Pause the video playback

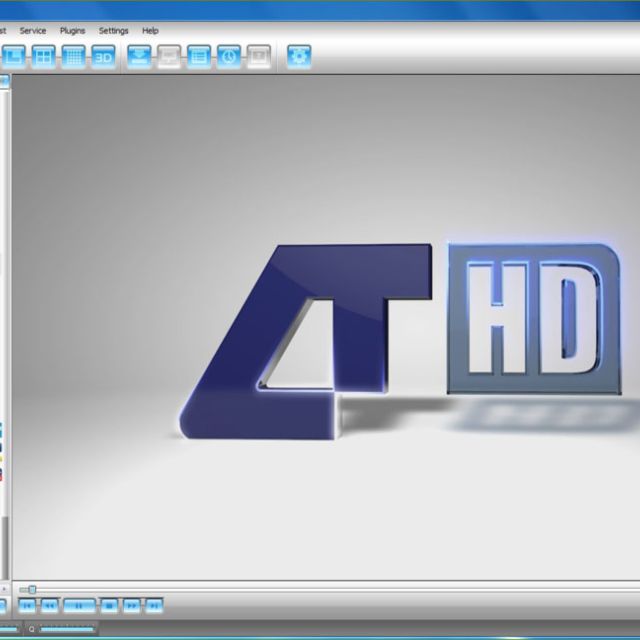point(80,606)
